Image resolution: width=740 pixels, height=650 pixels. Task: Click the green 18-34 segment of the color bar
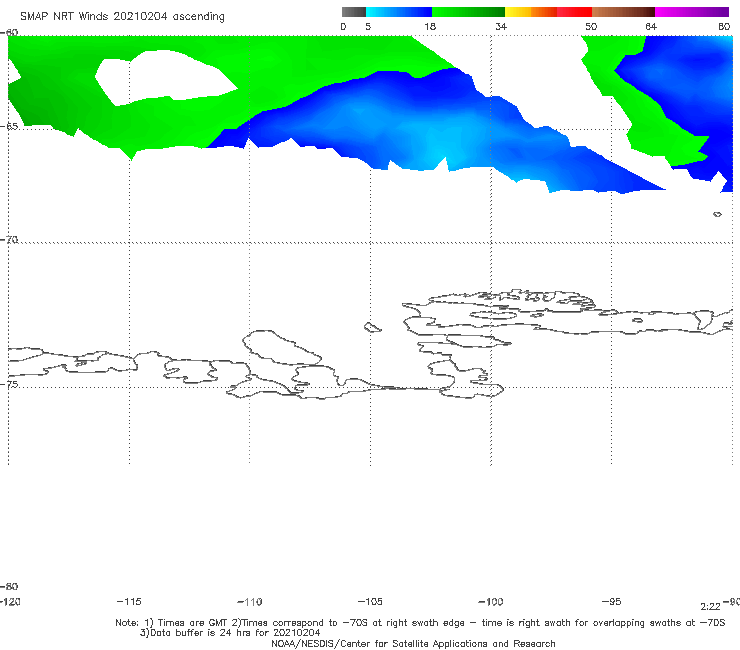coord(468,12)
